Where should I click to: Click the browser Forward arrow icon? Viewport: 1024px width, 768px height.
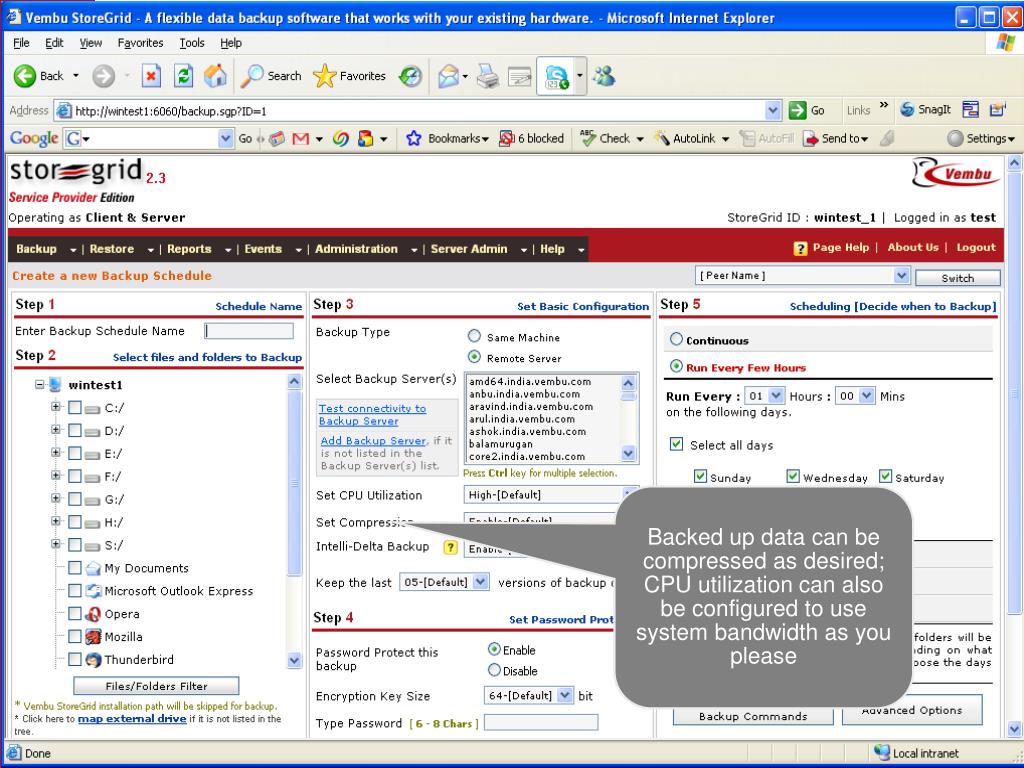pos(103,76)
